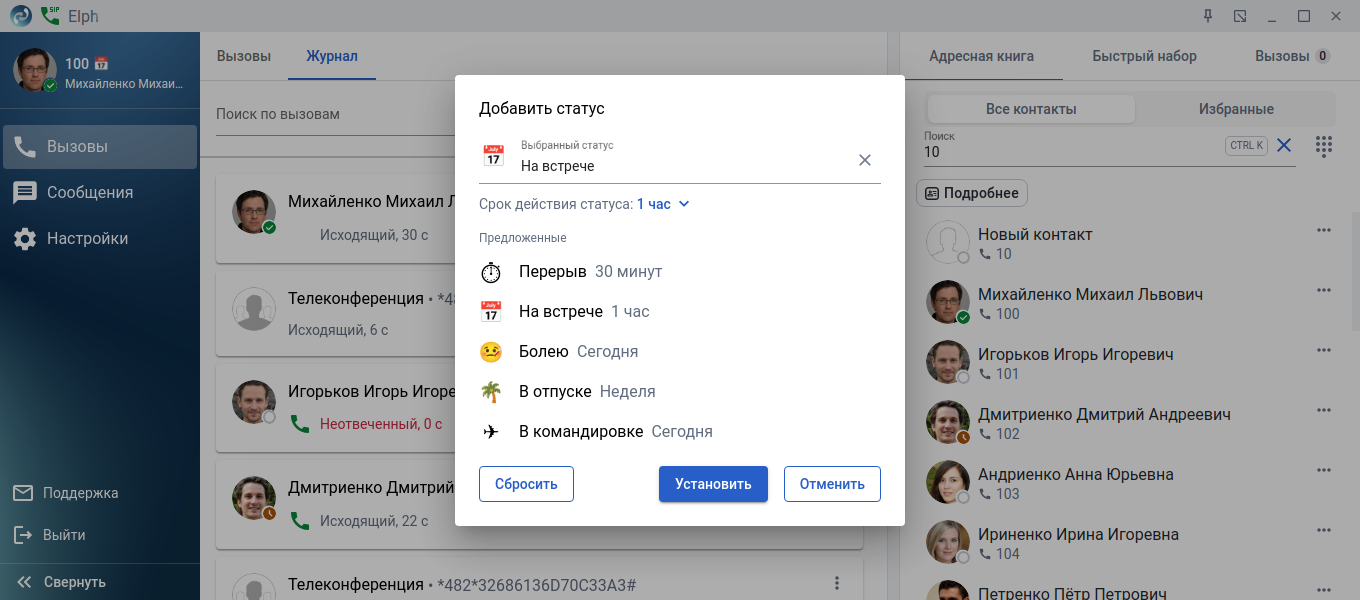Clear the selected status with the X icon
1360x600 pixels.
865,160
